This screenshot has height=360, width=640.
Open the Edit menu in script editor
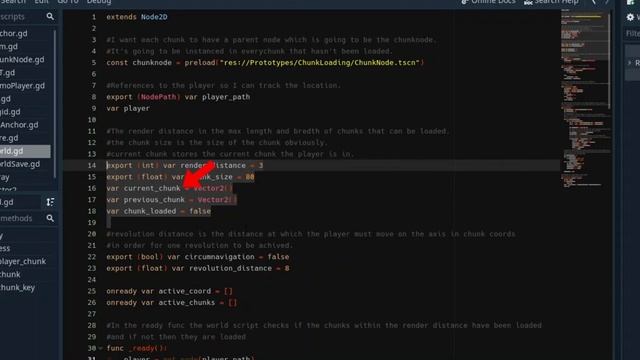[41, 2]
